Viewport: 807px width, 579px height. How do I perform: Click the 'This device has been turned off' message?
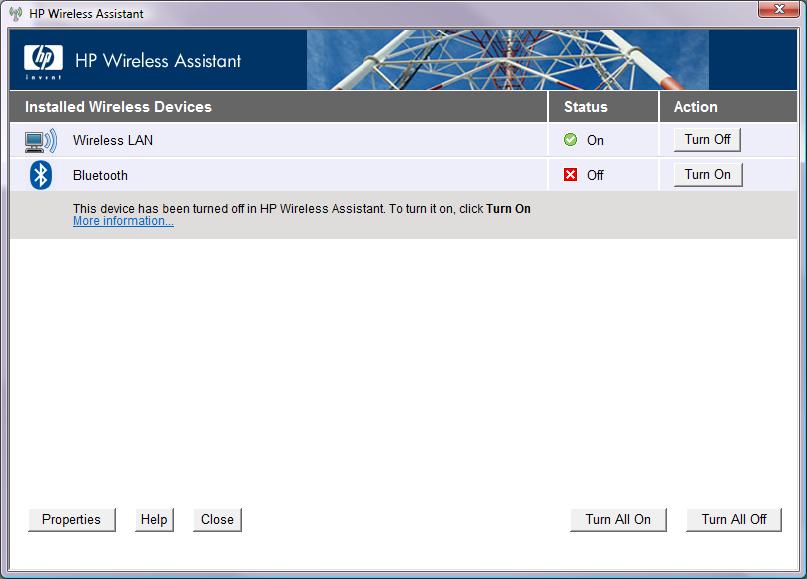302,208
